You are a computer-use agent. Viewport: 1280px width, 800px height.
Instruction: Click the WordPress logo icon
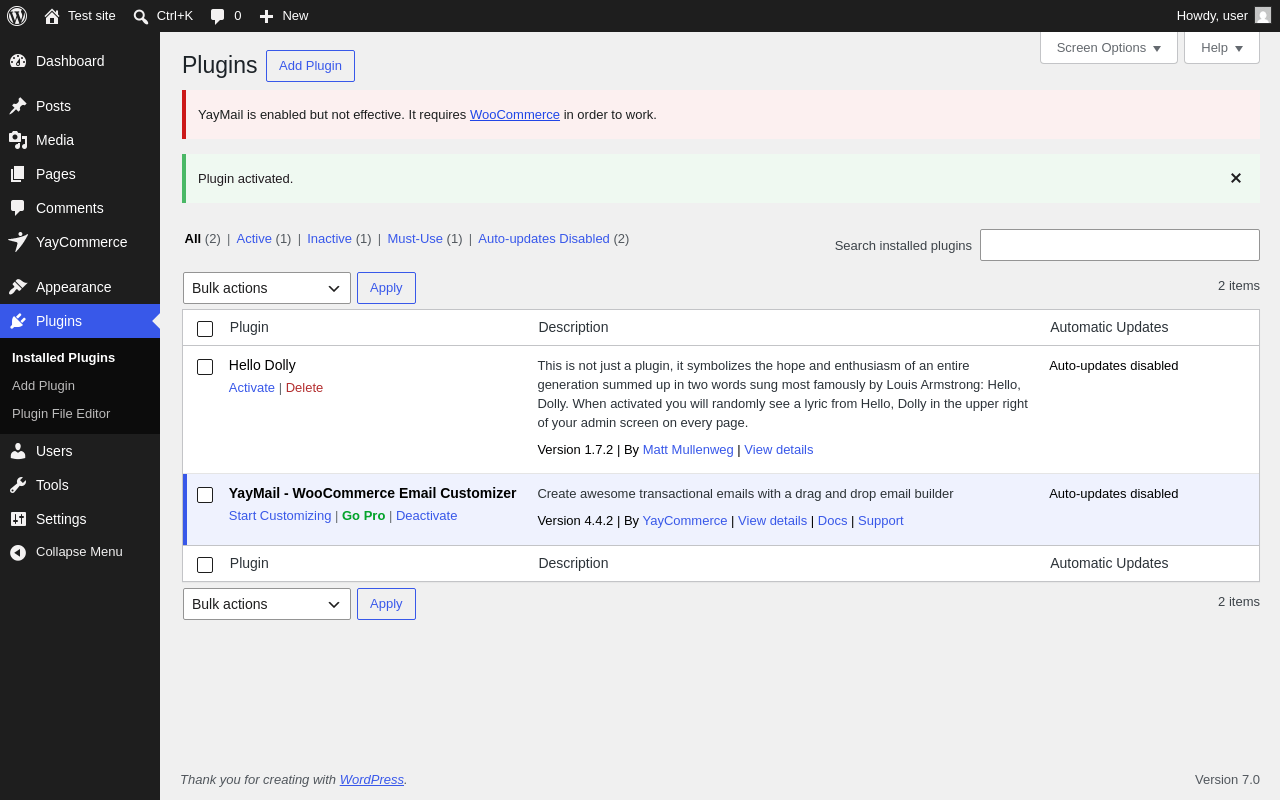17,16
